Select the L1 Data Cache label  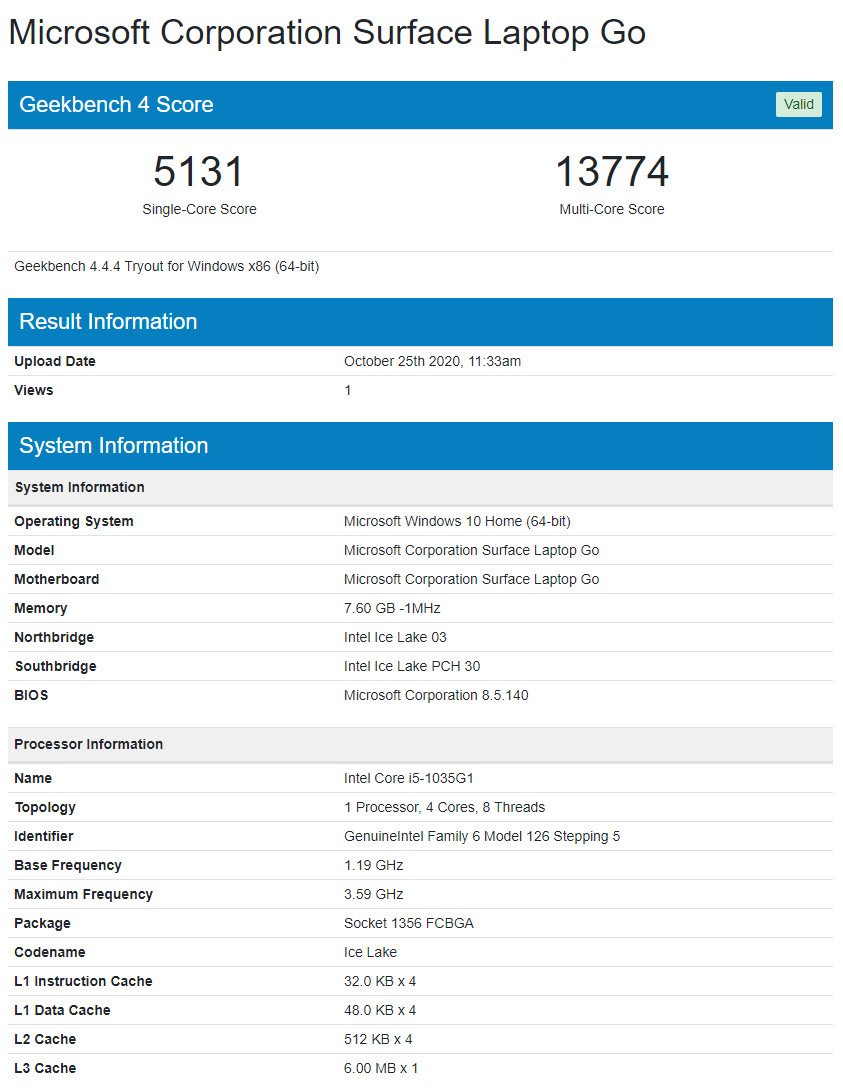pyautogui.click(x=63, y=1010)
